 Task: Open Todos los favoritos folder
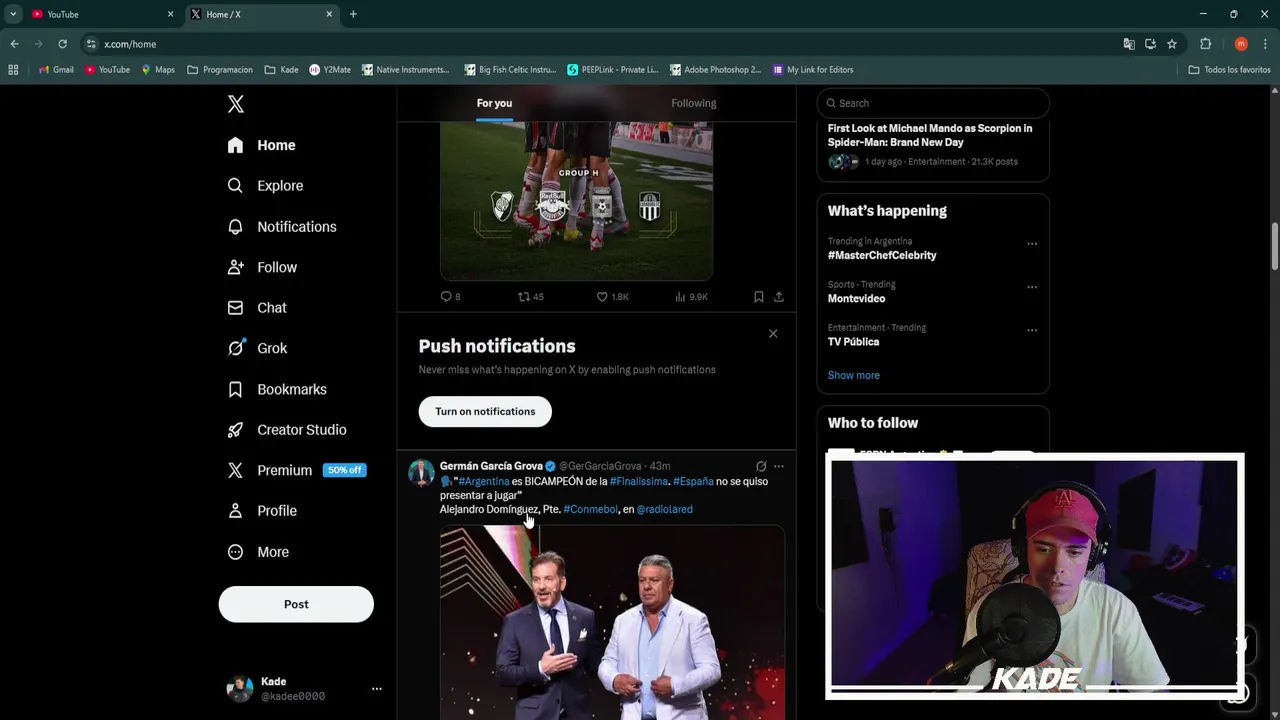coord(1229,70)
